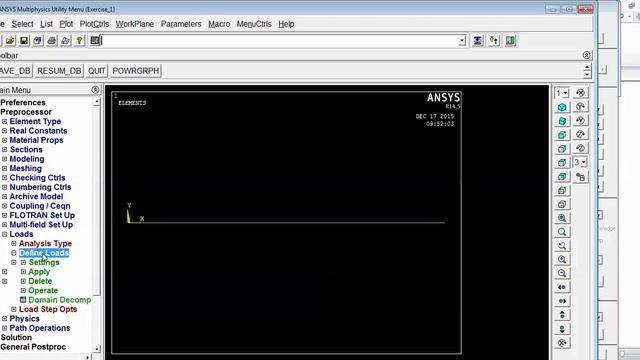The width and height of the screenshot is (640, 360).
Task: Open the Select menu
Action: tap(22, 24)
